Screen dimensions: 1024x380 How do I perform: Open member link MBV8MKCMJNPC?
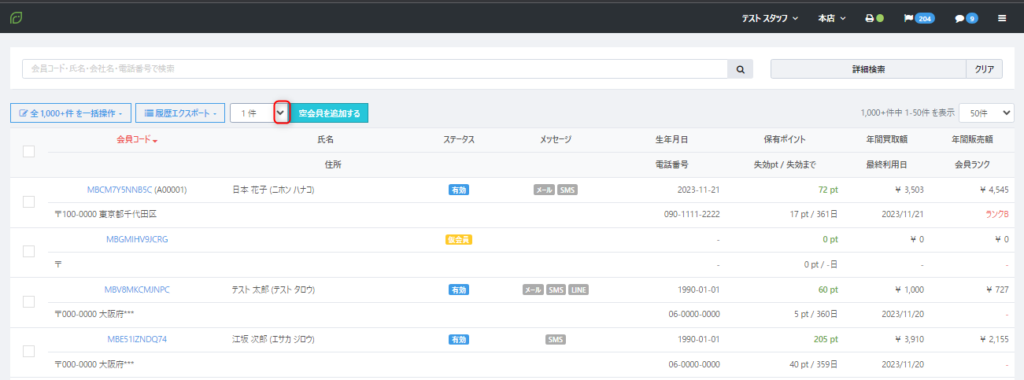click(x=137, y=289)
